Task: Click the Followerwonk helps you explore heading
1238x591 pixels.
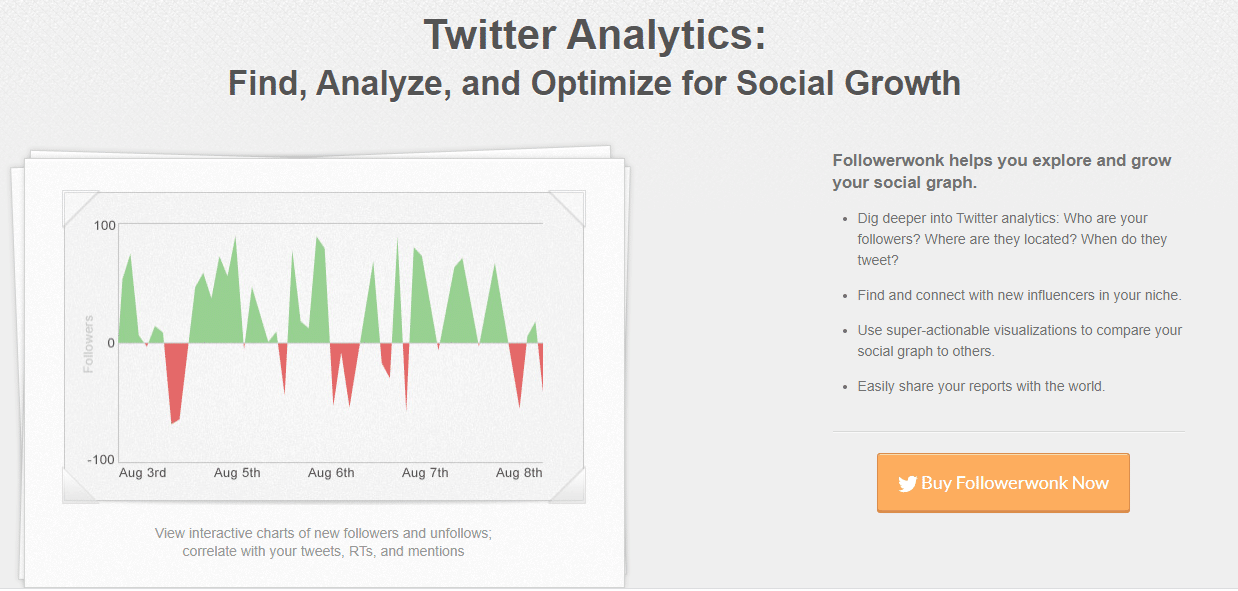Action: (x=1002, y=171)
